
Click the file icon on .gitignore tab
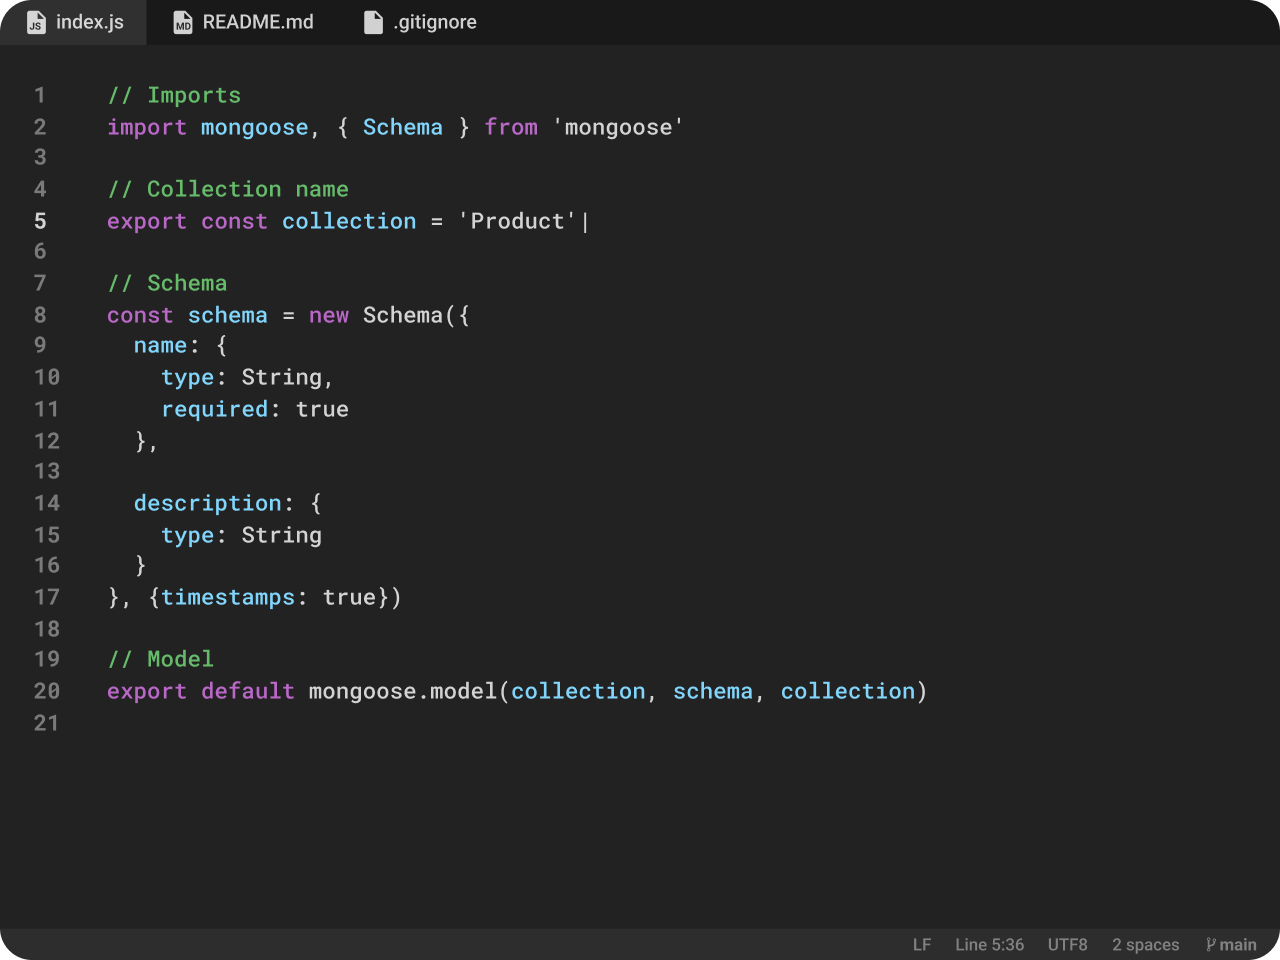(373, 22)
